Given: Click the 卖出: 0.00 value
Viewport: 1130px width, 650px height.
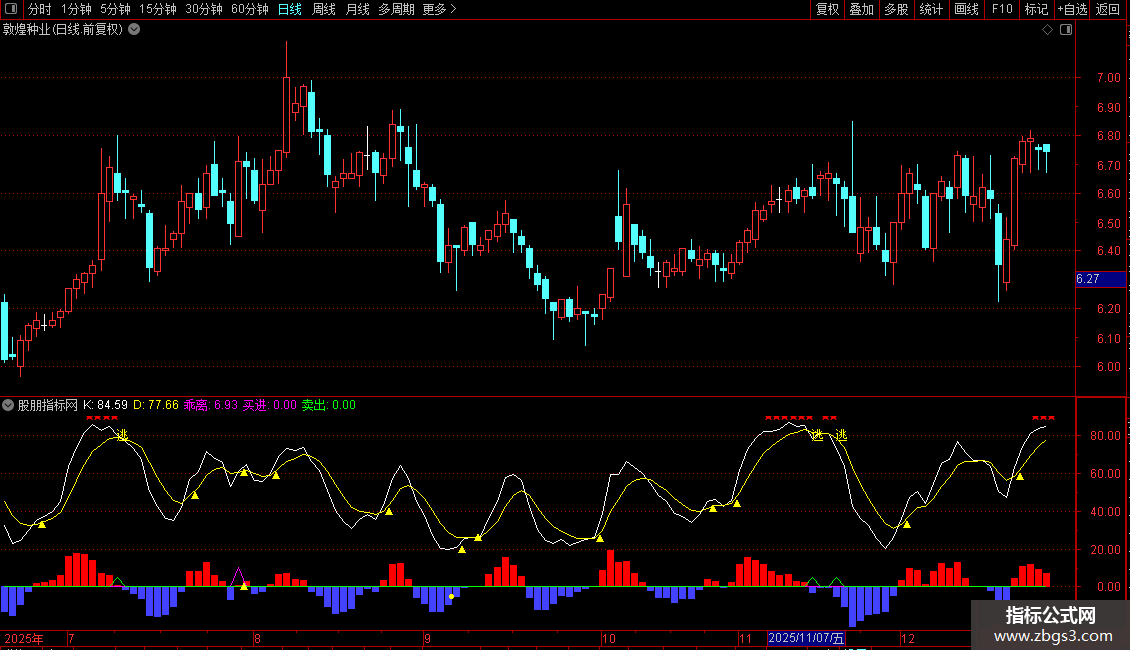Looking at the screenshot, I should tap(329, 405).
